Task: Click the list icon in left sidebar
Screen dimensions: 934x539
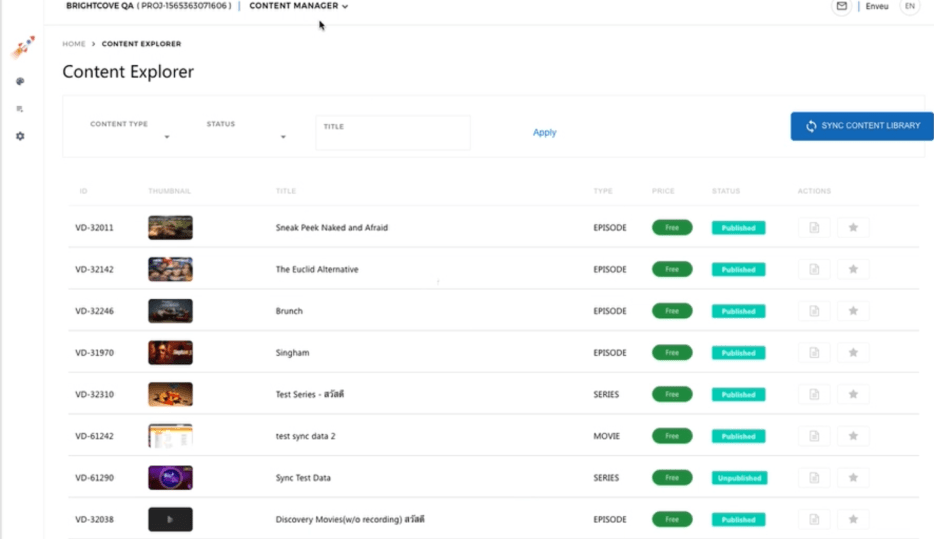Action: [20, 109]
